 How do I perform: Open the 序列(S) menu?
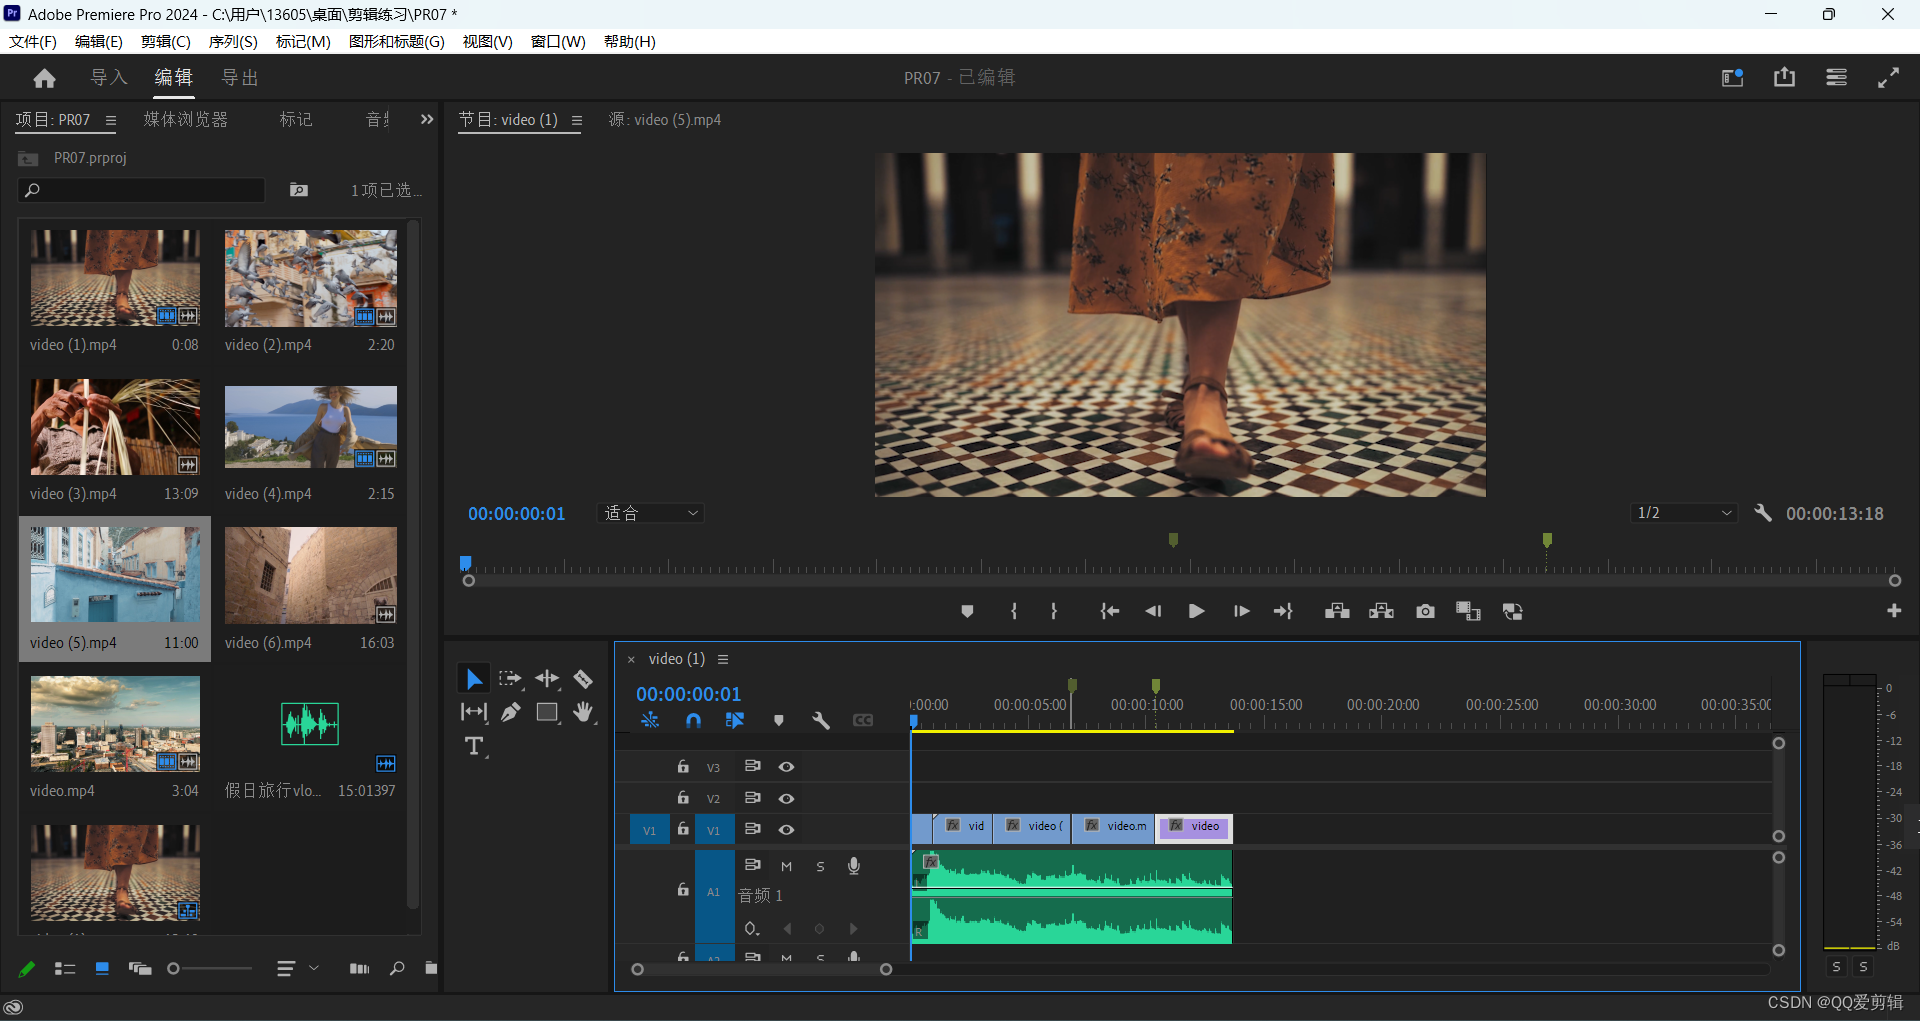pos(233,41)
